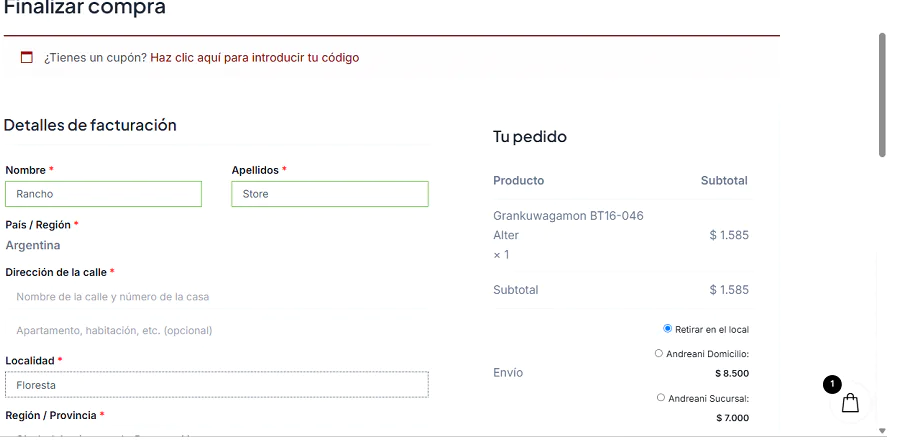Viewport: 899px width, 440px height.
Task: Click the Andreani Domicilio $ 8.500 price
Action: tap(732, 373)
